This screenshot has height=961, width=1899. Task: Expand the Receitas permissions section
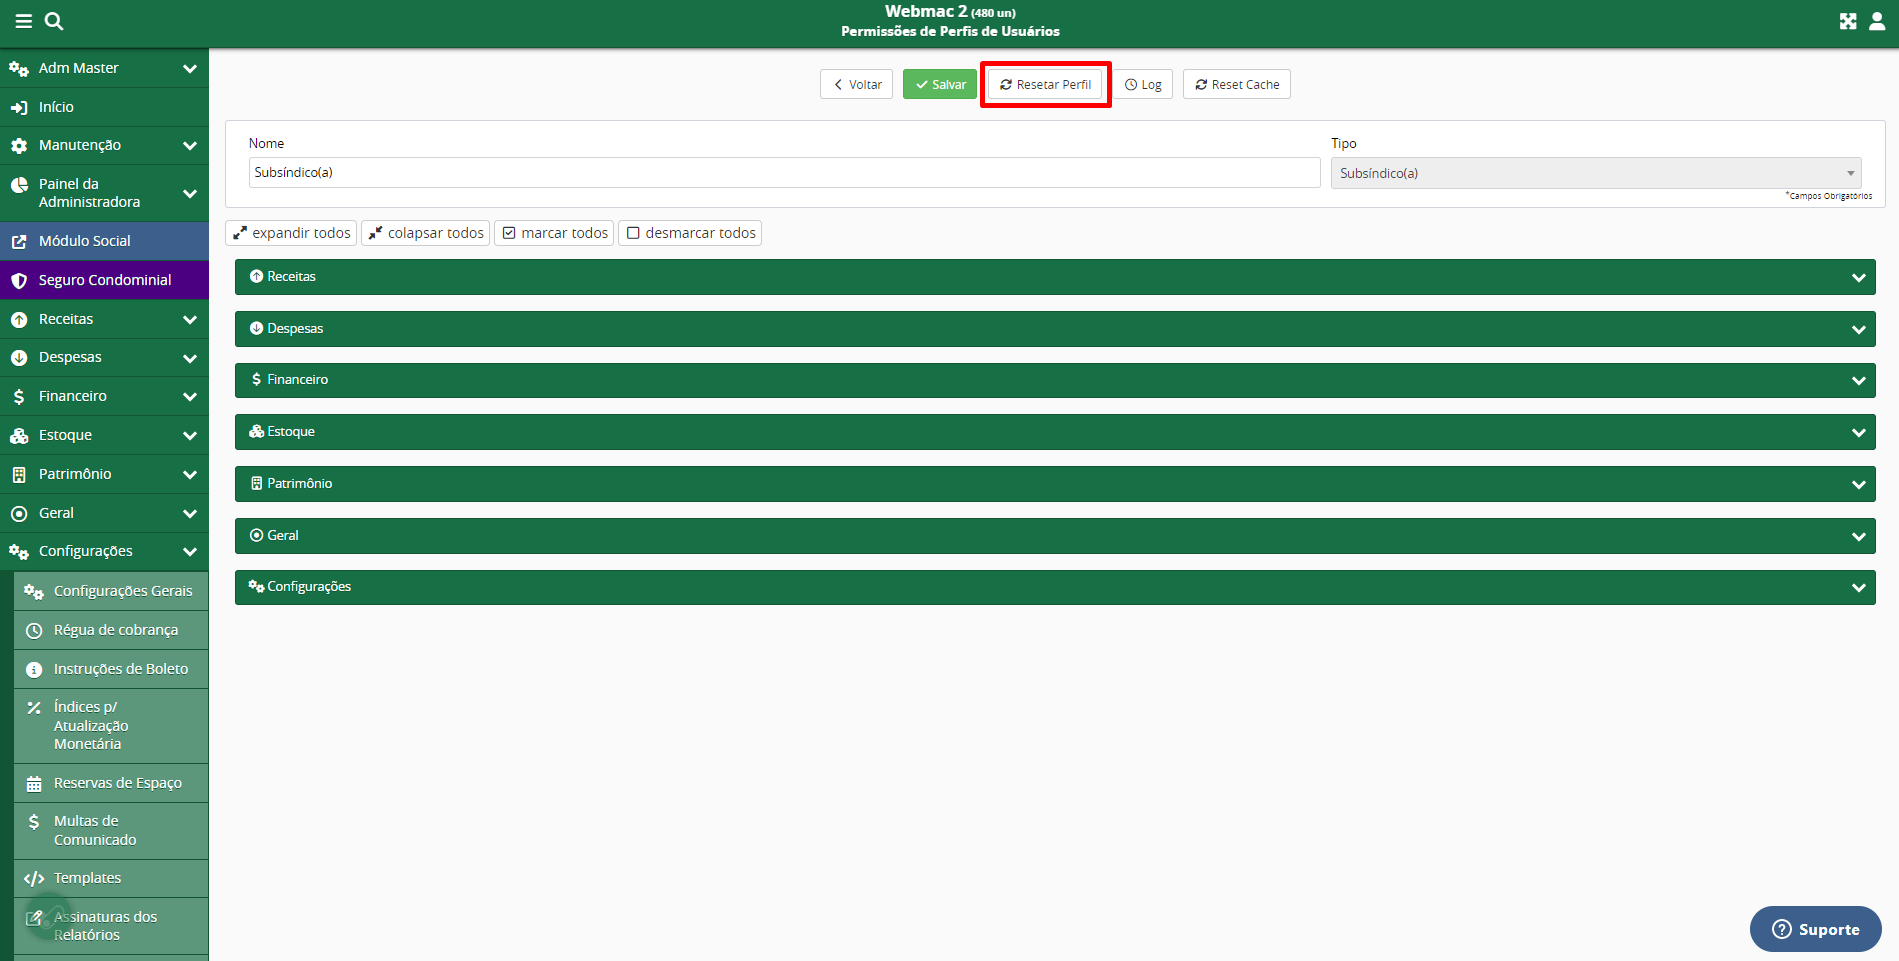pos(1054,277)
